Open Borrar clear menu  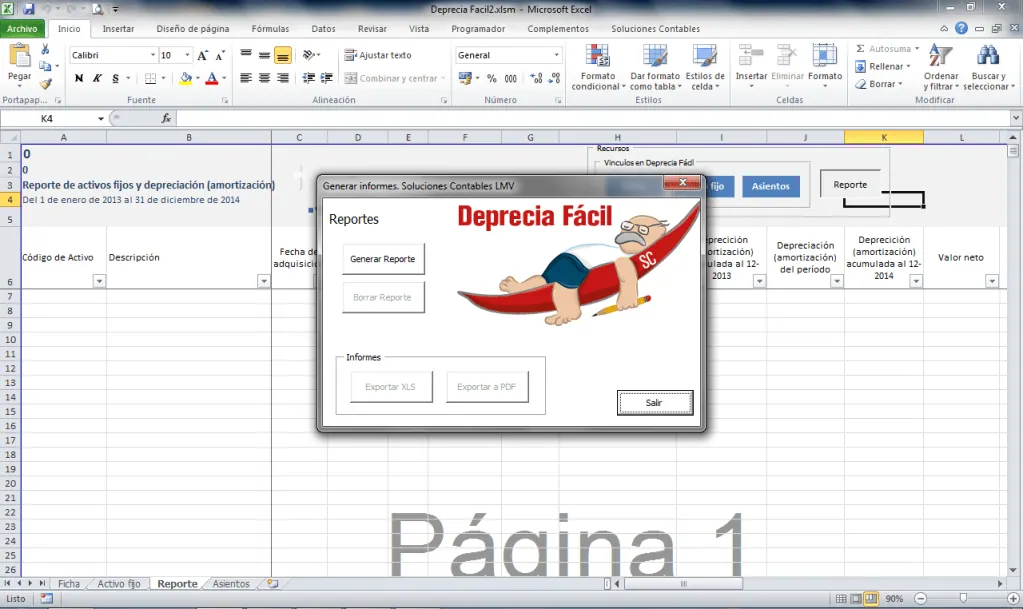tap(879, 84)
